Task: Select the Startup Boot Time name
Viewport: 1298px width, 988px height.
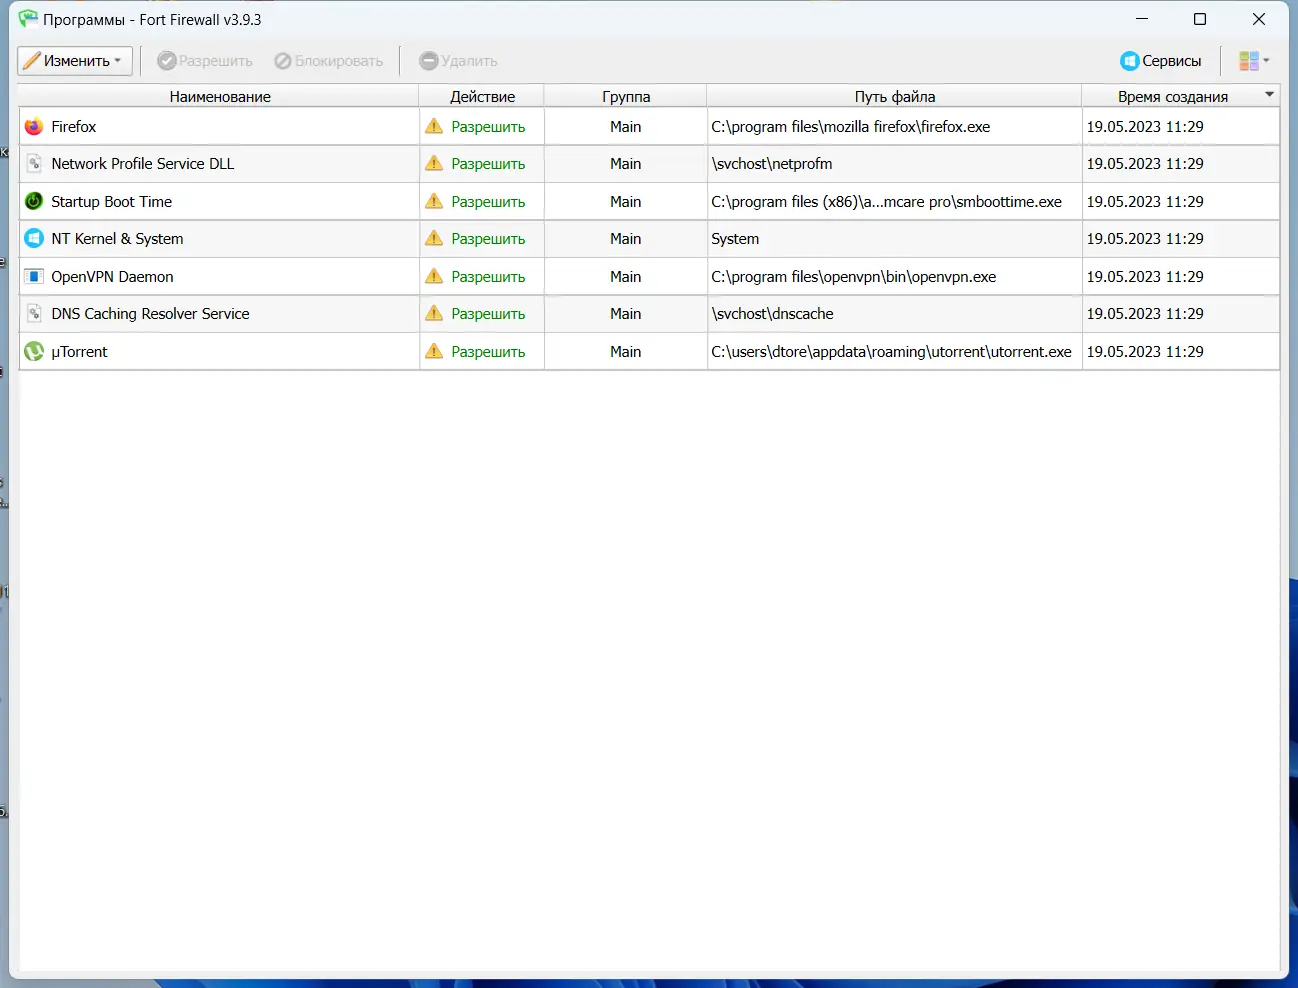Action: tap(112, 201)
